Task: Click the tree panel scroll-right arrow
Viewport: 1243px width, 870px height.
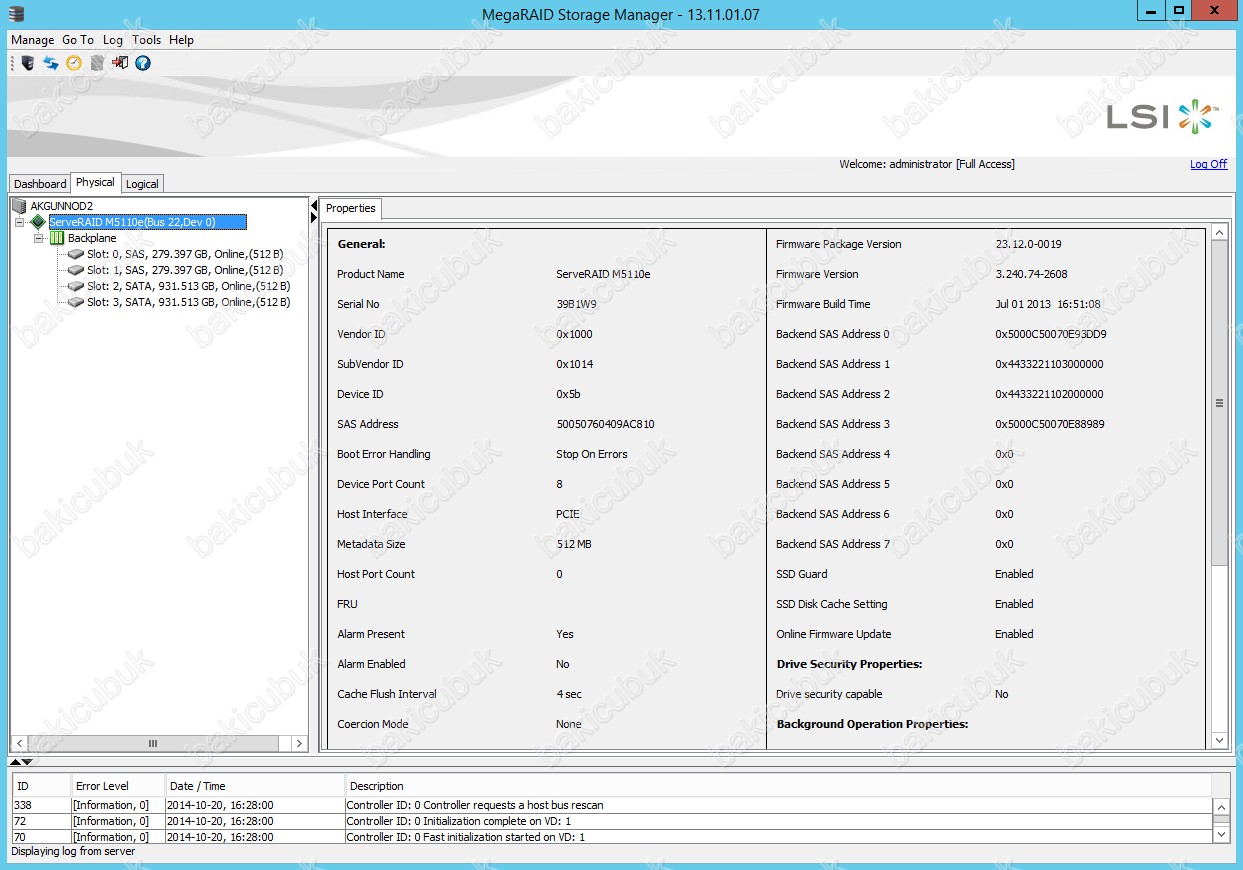Action: click(299, 743)
